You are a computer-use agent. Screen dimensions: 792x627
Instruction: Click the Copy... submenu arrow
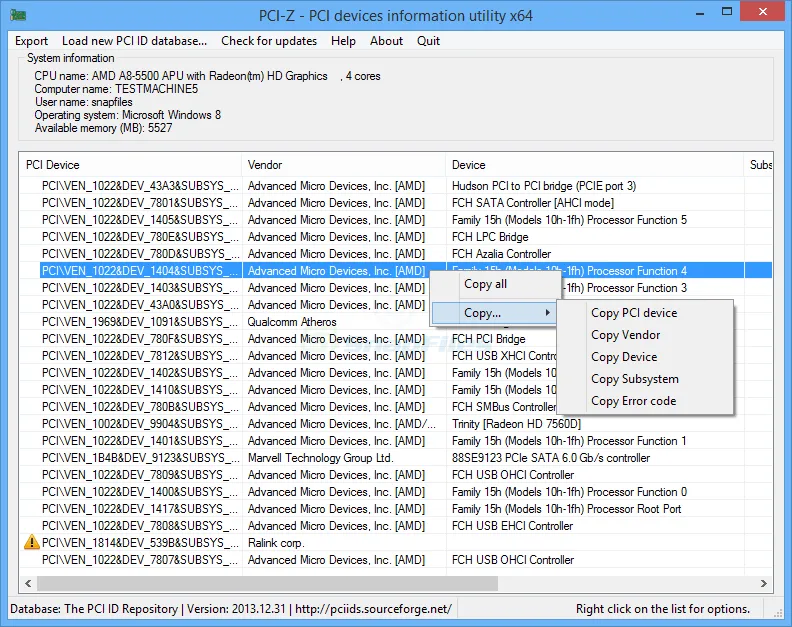tap(548, 313)
